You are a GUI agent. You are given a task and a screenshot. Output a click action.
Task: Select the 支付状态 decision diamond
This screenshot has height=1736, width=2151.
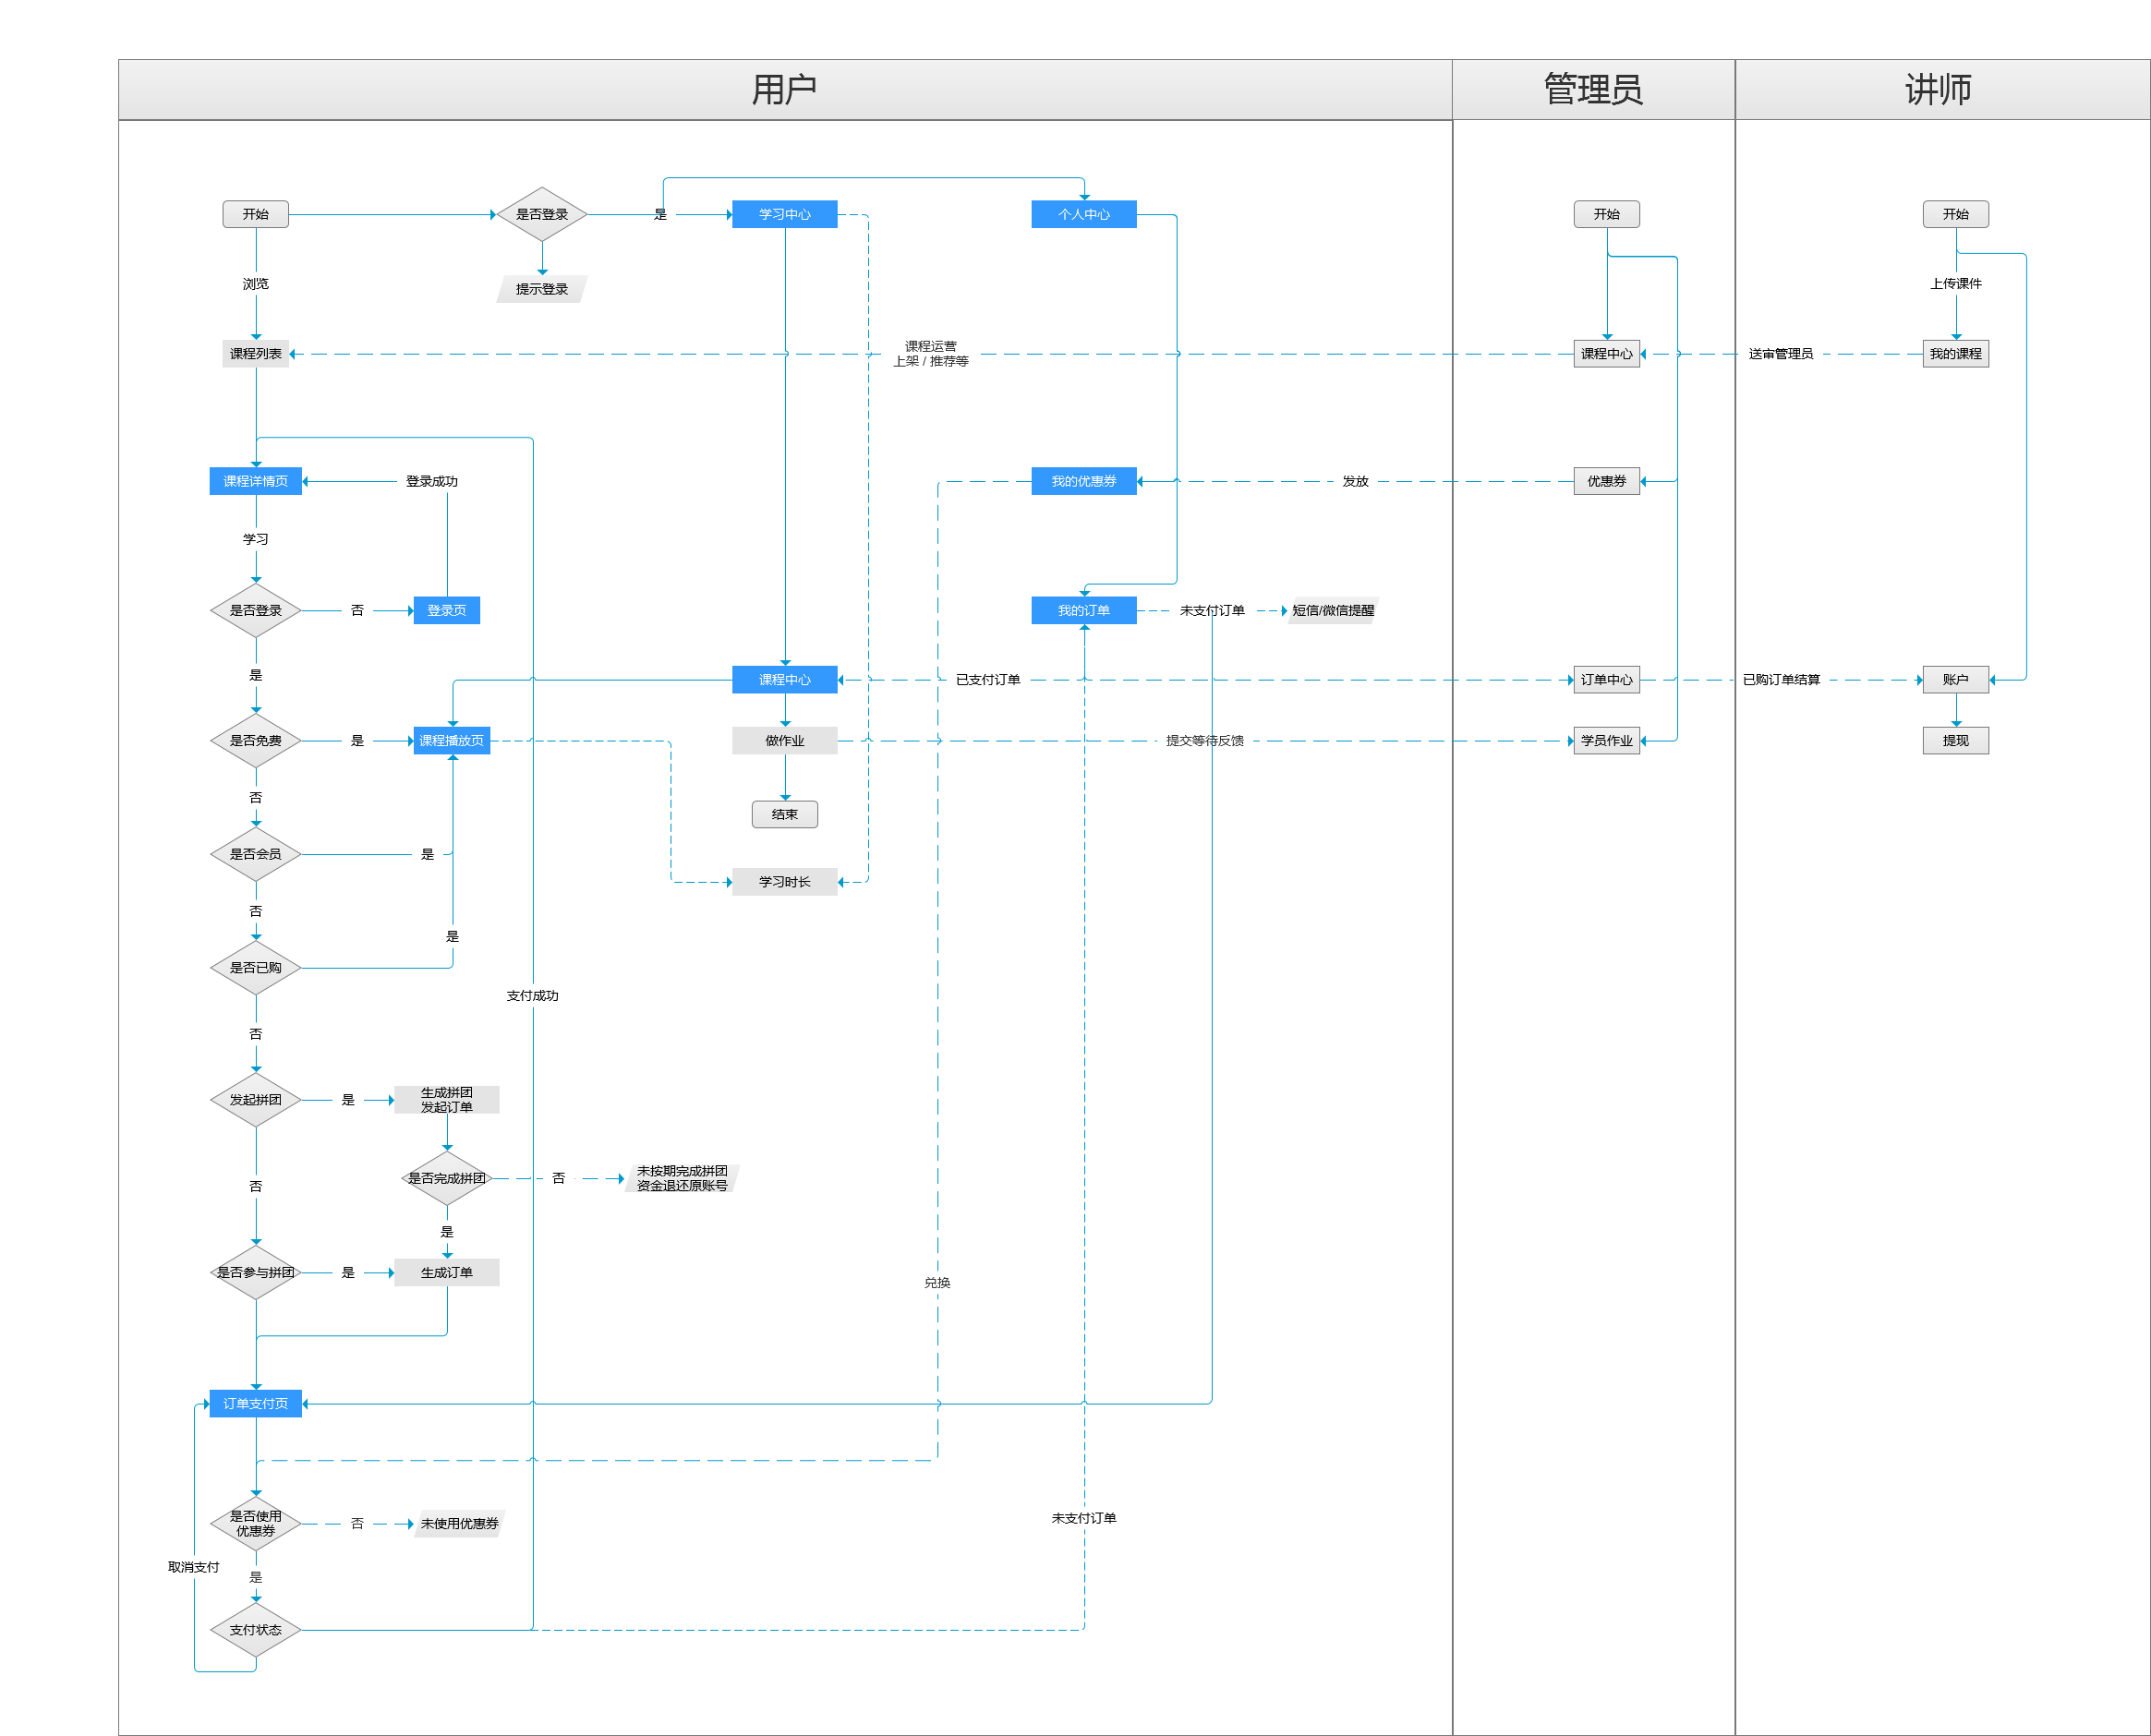point(255,1629)
